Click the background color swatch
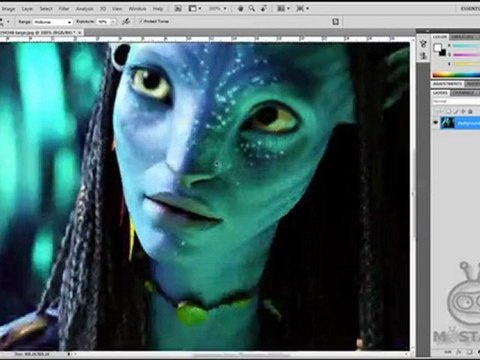Viewport: 480px width, 360px height. click(442, 52)
